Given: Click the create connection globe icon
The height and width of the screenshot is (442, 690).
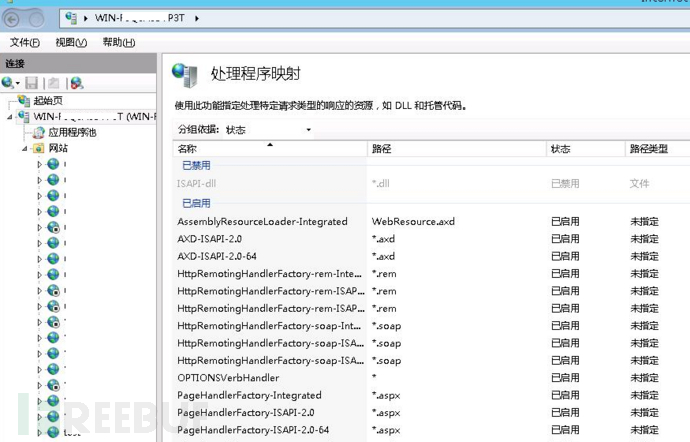Looking at the screenshot, I should (x=7, y=82).
